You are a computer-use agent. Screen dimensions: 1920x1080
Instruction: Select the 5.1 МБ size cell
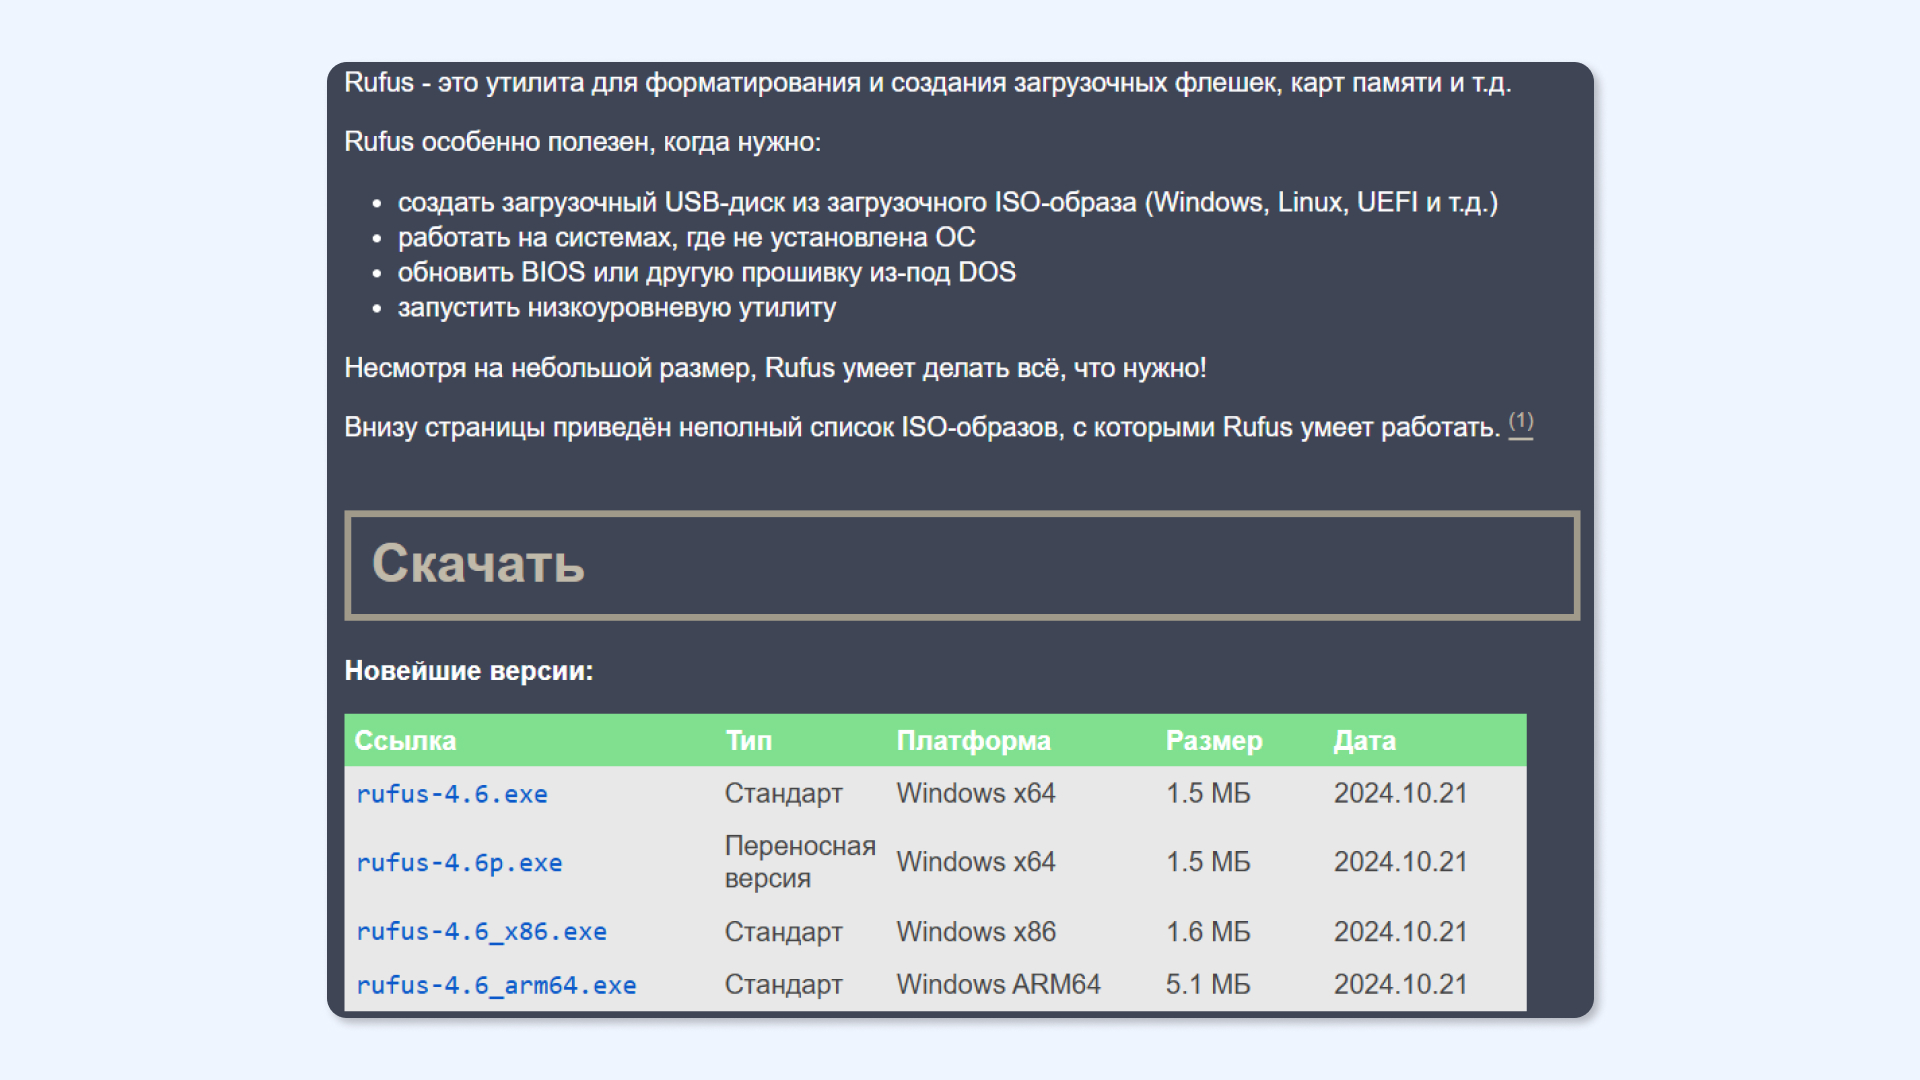(1208, 985)
